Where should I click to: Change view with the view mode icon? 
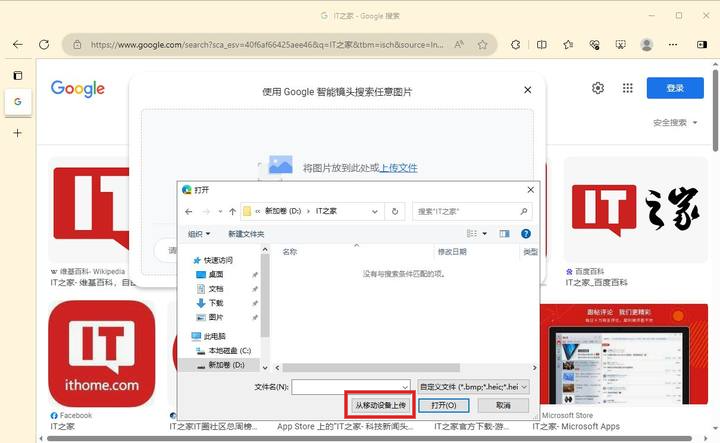tap(472, 234)
